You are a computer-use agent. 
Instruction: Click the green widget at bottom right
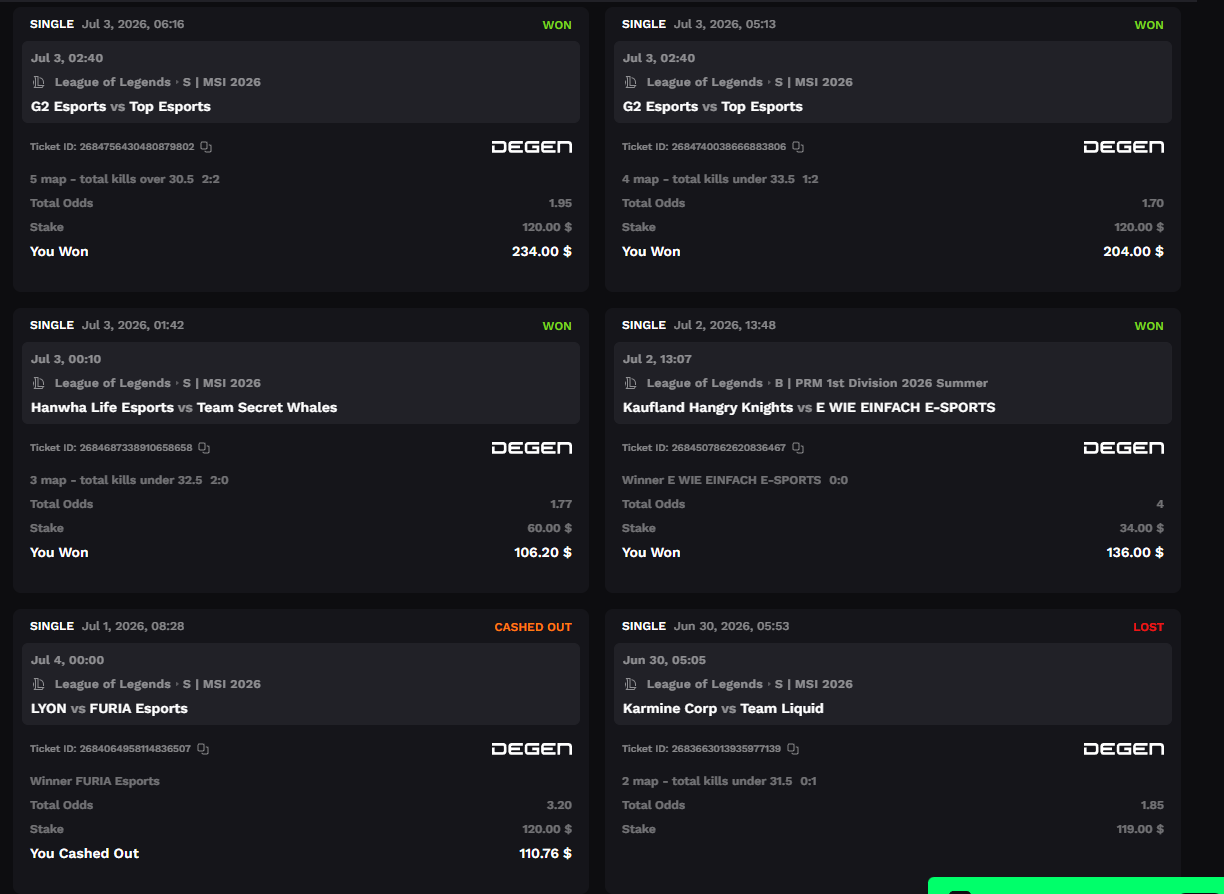pyautogui.click(x=1076, y=886)
